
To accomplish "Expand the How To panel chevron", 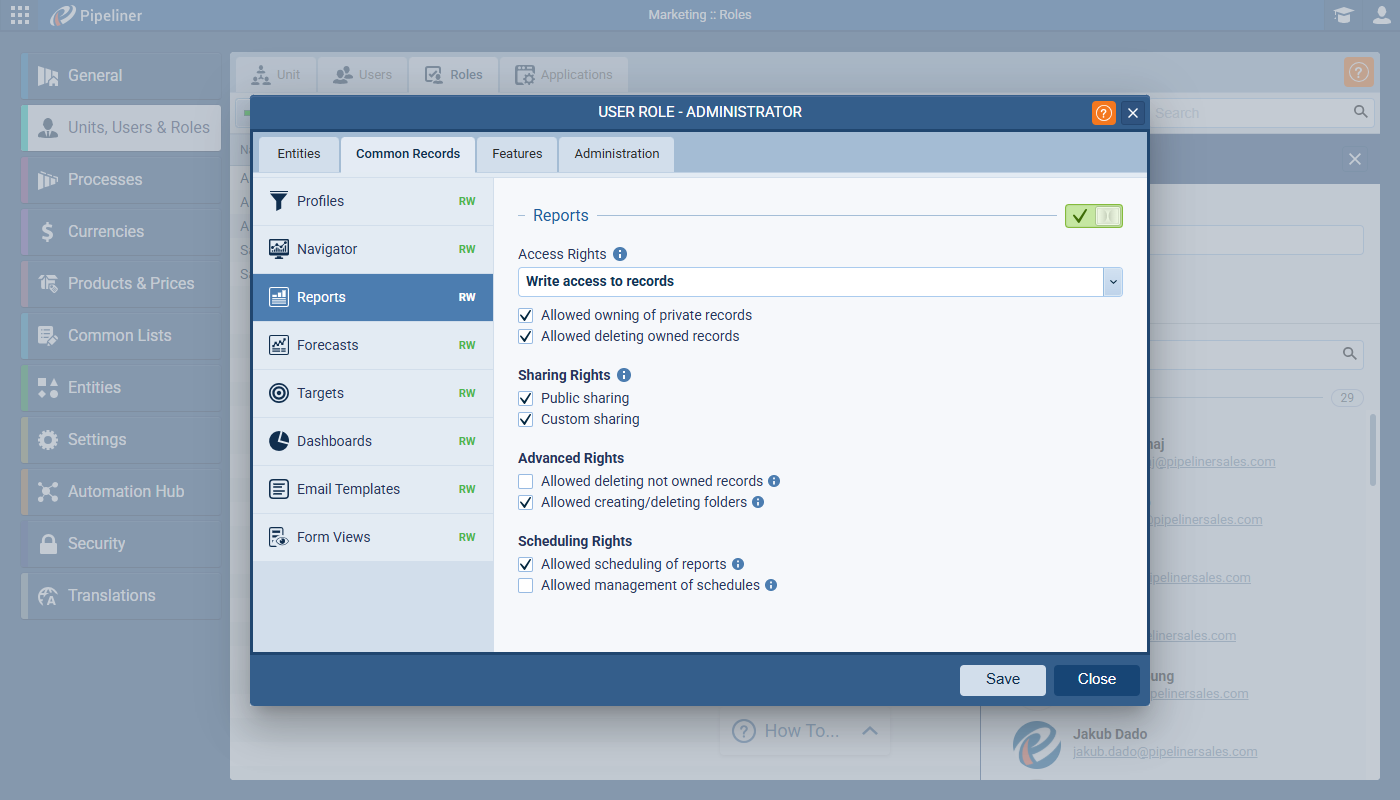I will (x=869, y=731).
